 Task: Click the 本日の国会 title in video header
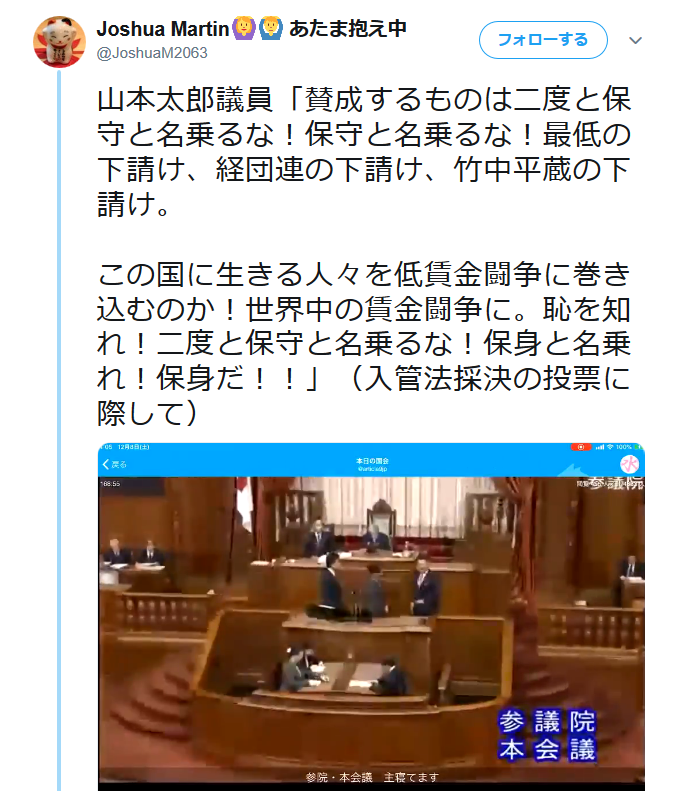pyautogui.click(x=372, y=461)
